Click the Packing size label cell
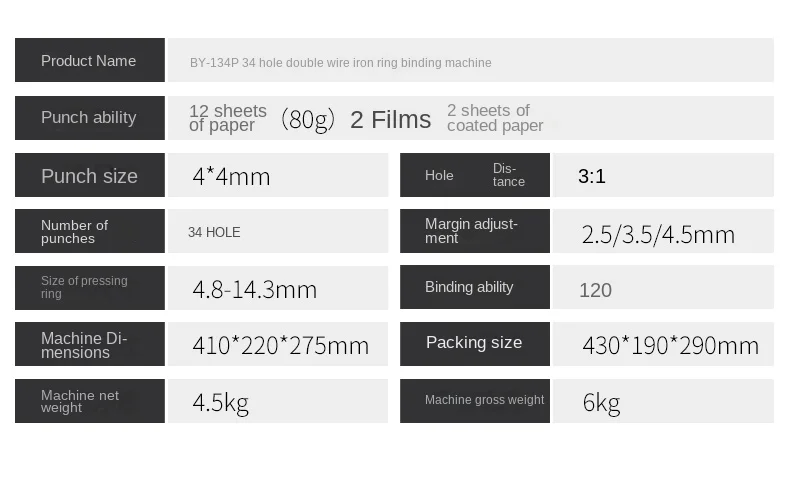Screen dimensions: 790x487 (x=475, y=343)
